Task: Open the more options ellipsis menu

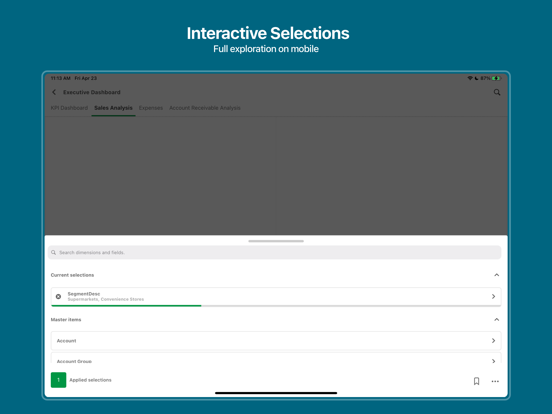Action: (495, 381)
